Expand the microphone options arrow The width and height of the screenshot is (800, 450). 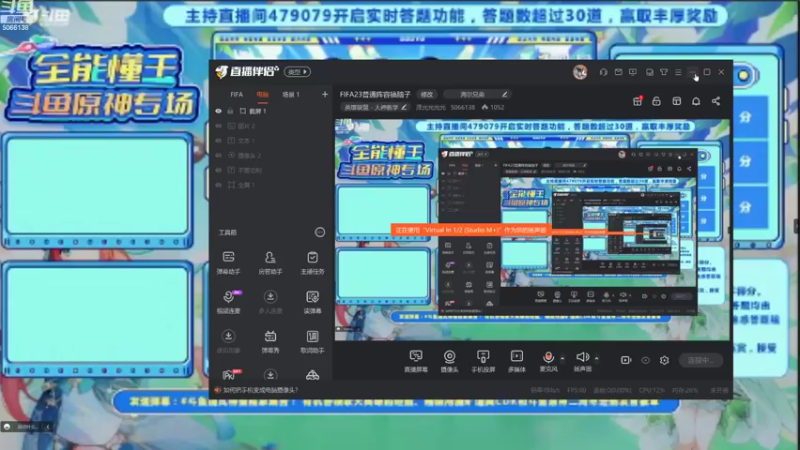click(x=563, y=358)
